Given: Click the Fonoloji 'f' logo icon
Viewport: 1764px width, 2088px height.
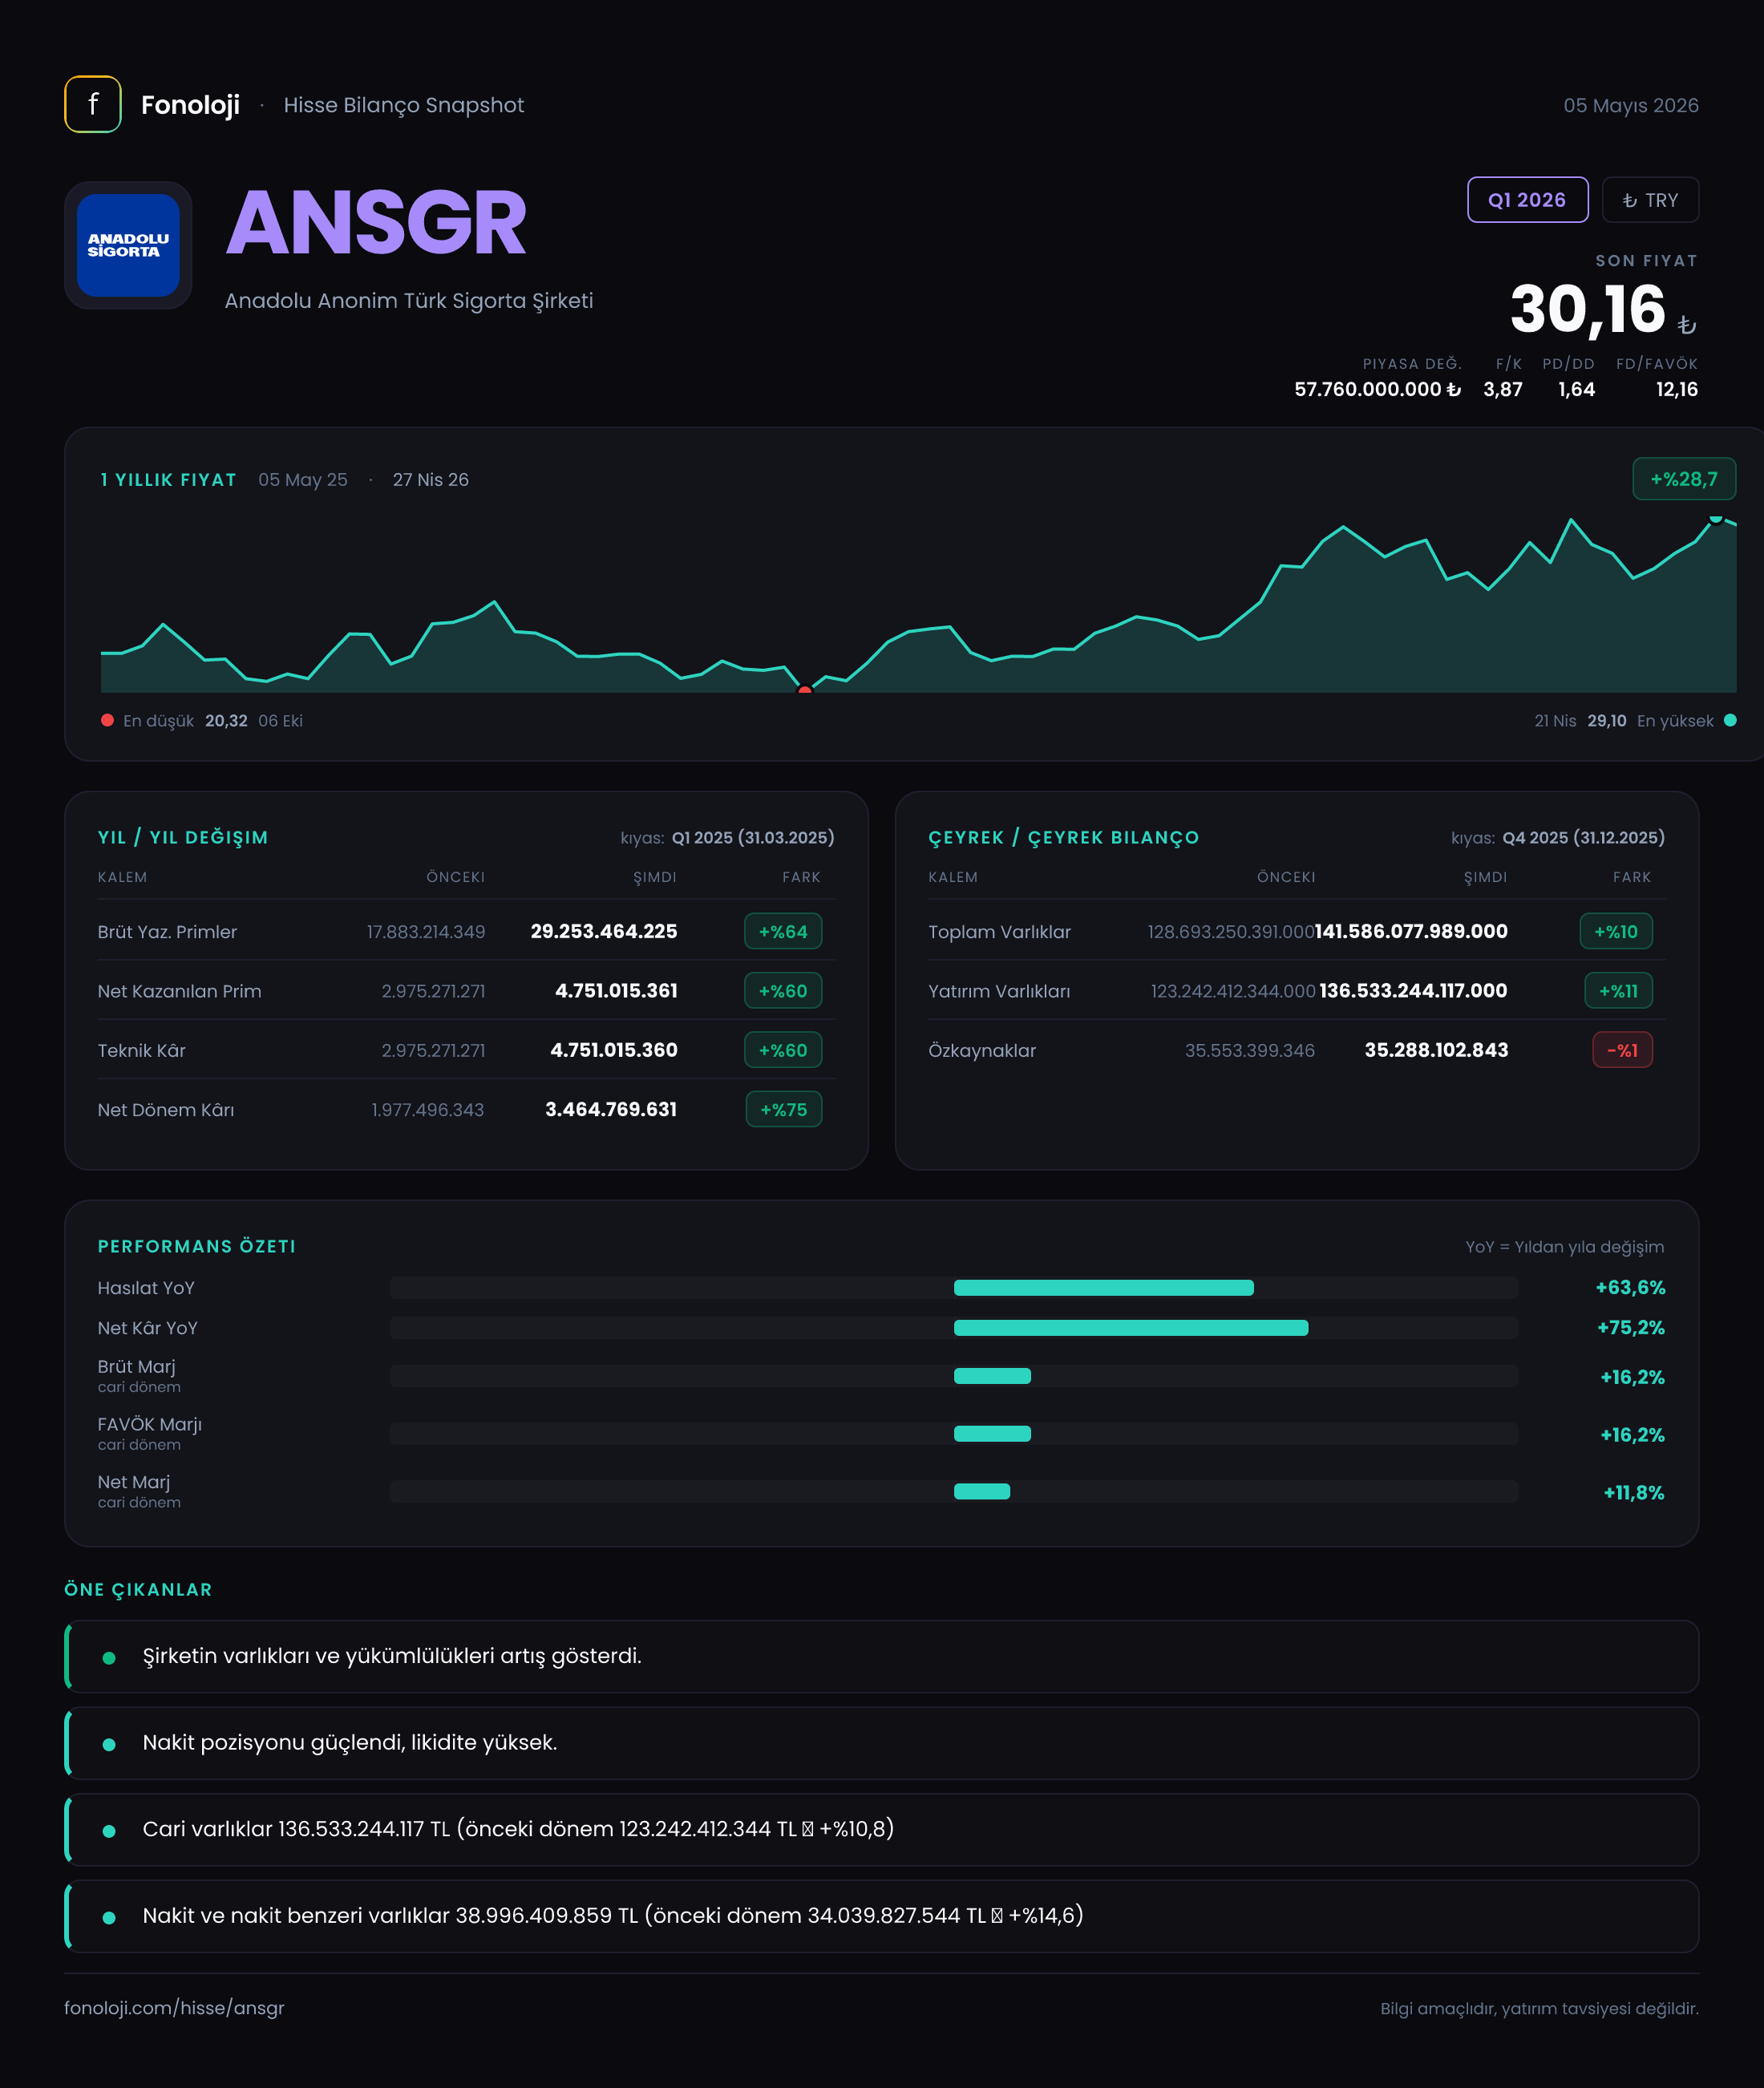Looking at the screenshot, I should click(93, 104).
